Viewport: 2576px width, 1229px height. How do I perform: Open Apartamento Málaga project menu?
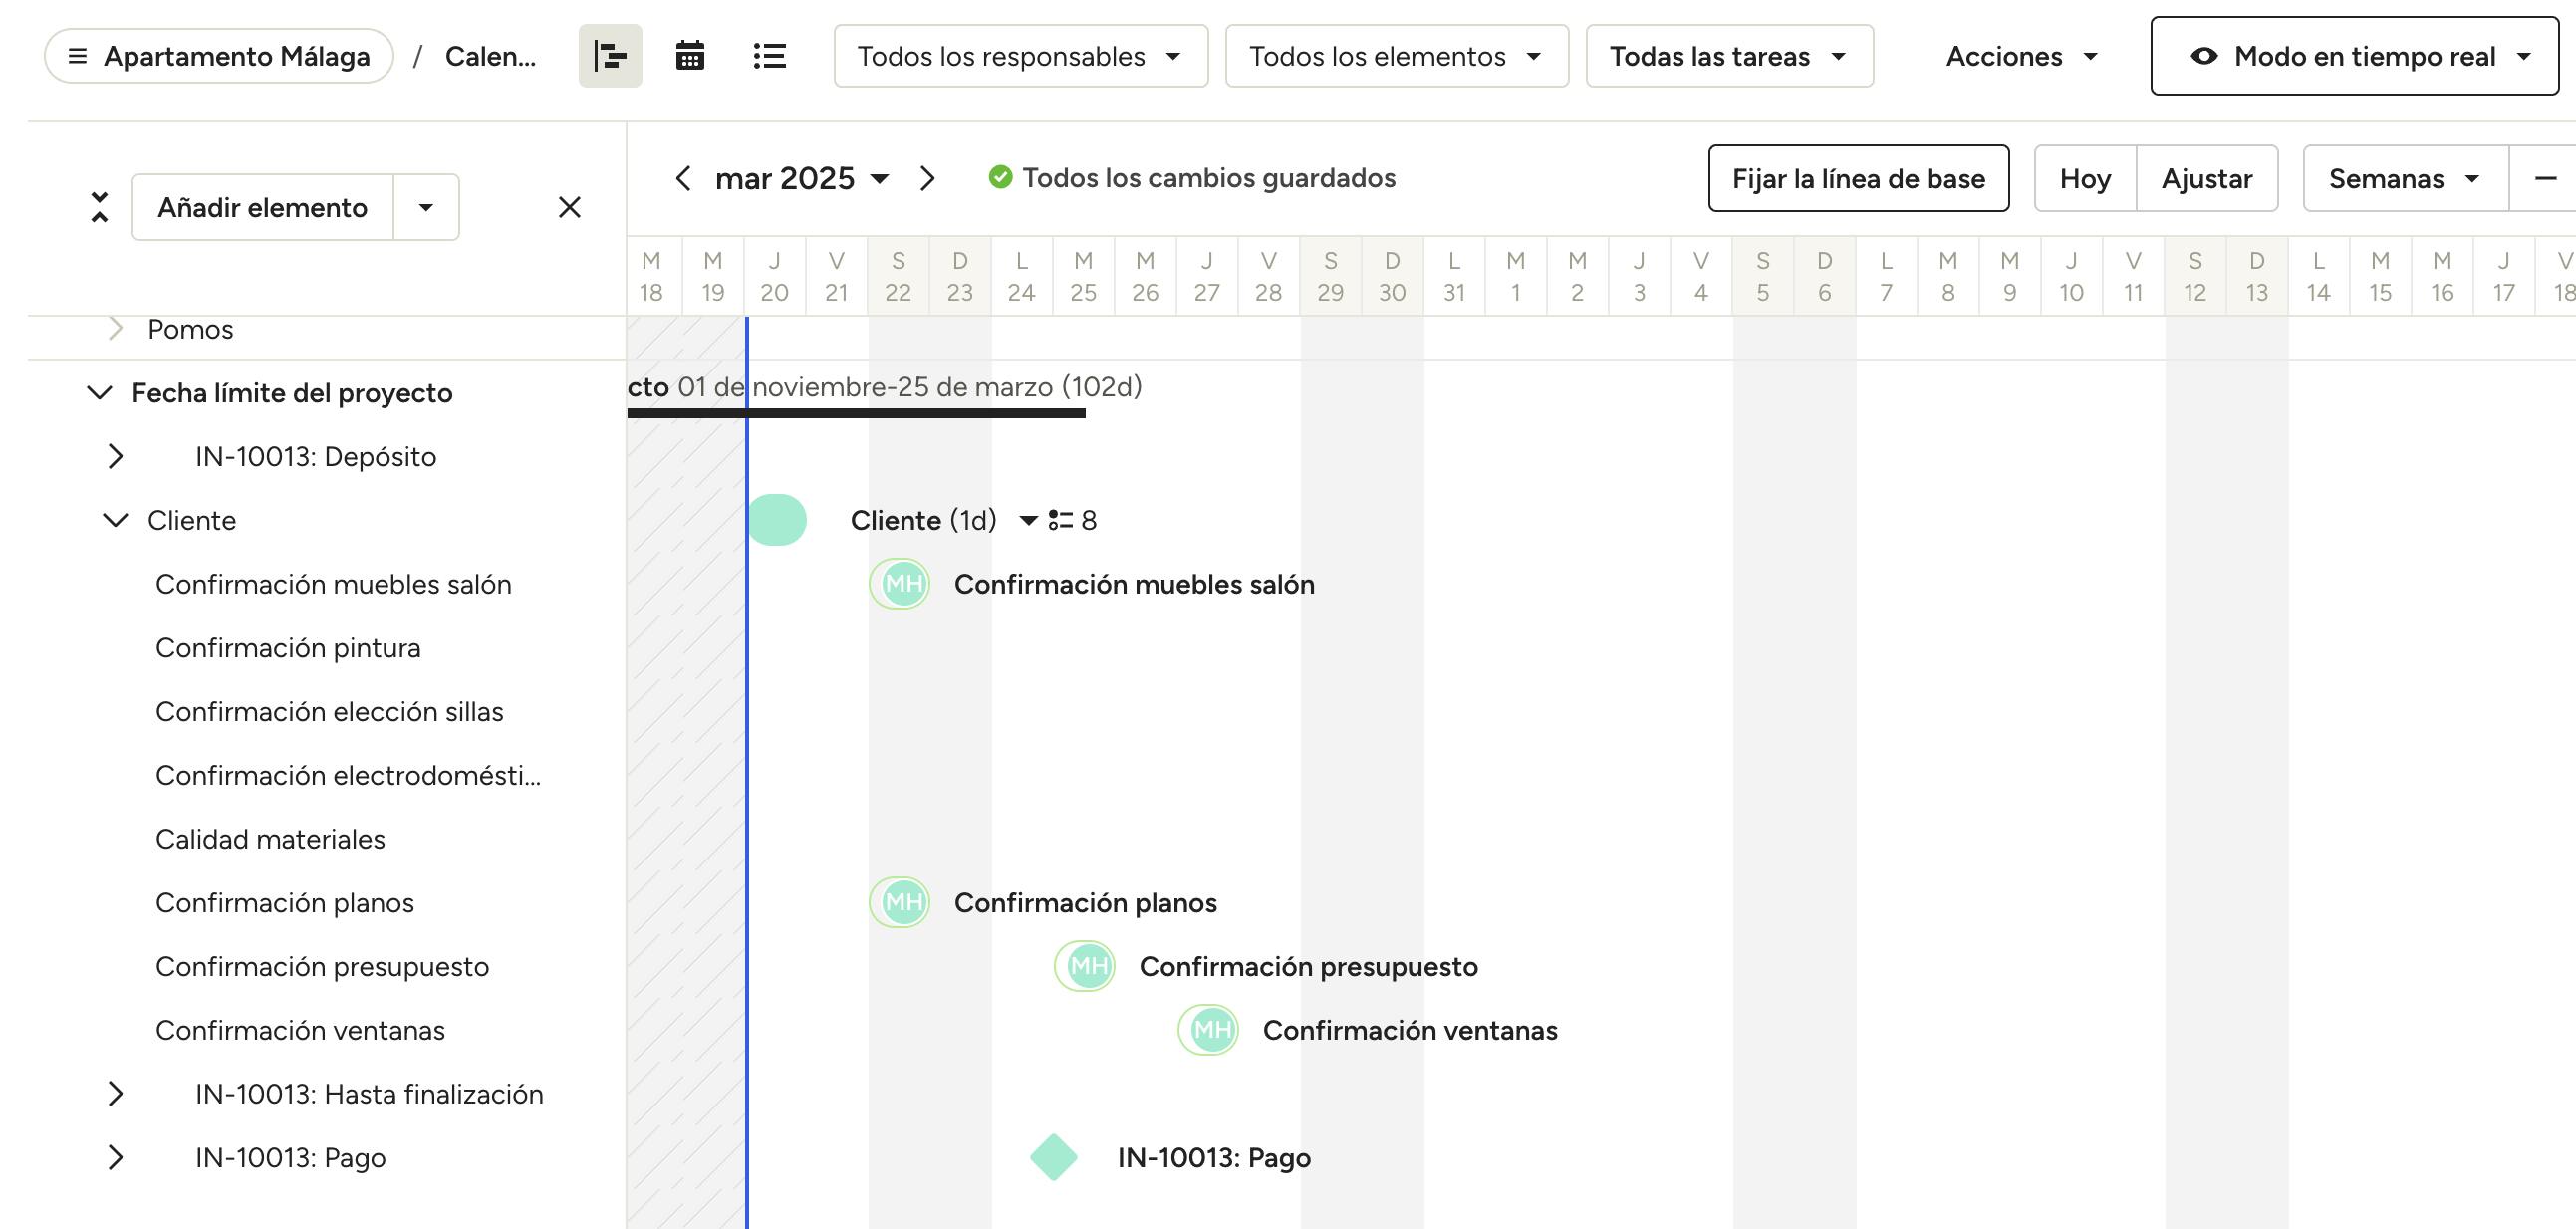tap(219, 56)
